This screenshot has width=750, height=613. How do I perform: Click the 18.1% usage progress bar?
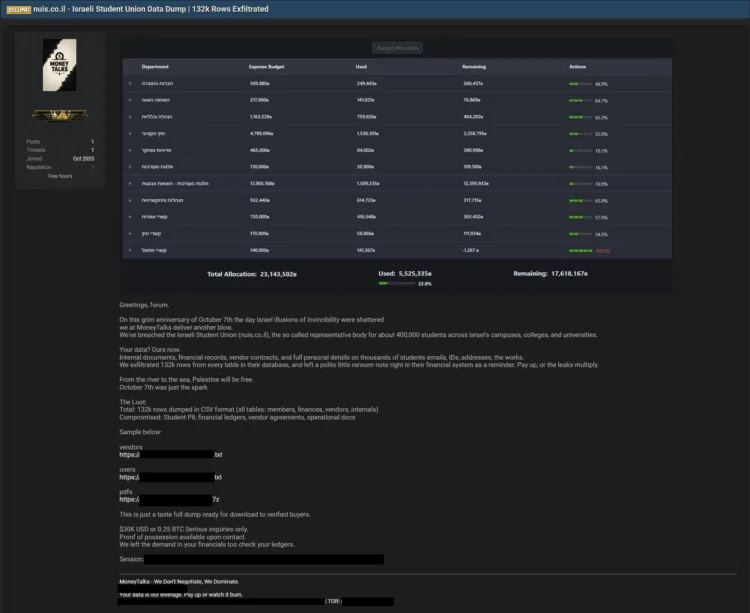581,151
